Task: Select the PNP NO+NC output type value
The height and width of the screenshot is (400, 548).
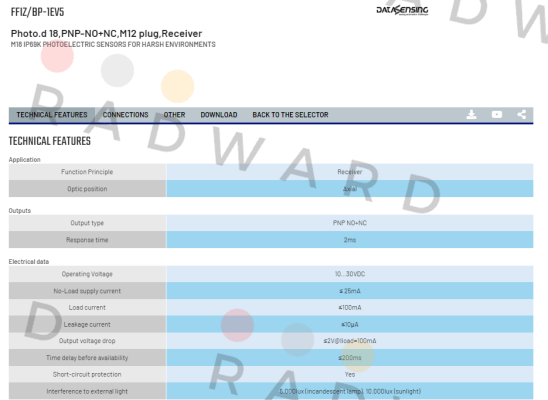Action: pyautogui.click(x=349, y=223)
